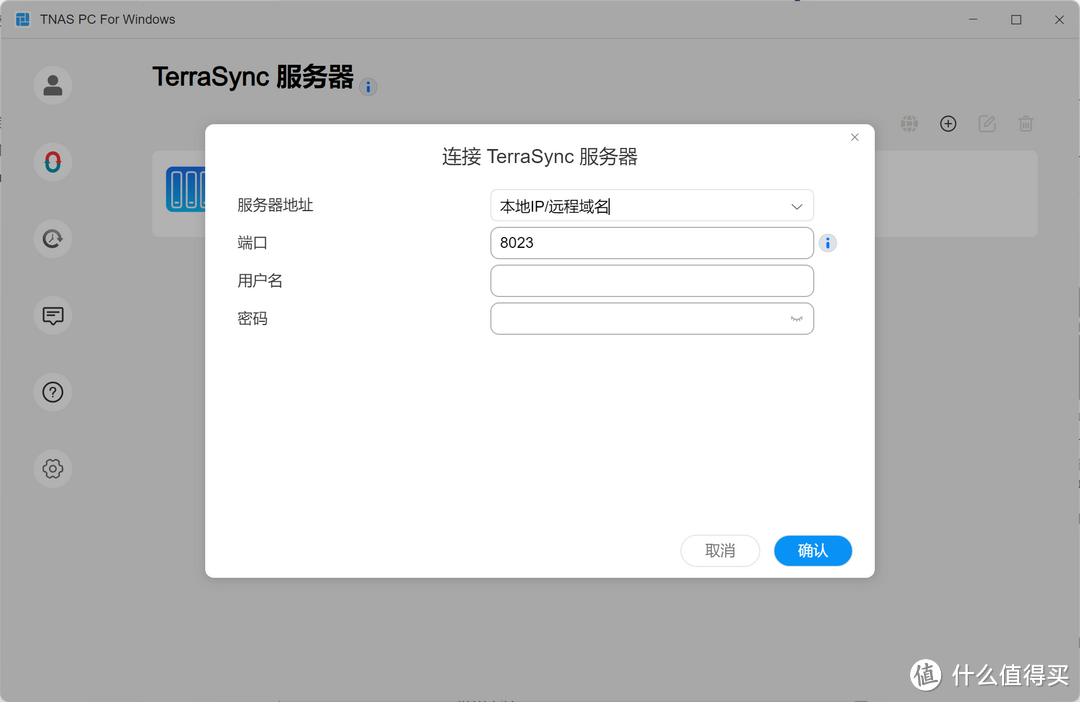Click the info icon beside the TerraSync 服务器 title
This screenshot has width=1080, height=702.
pyautogui.click(x=368, y=87)
